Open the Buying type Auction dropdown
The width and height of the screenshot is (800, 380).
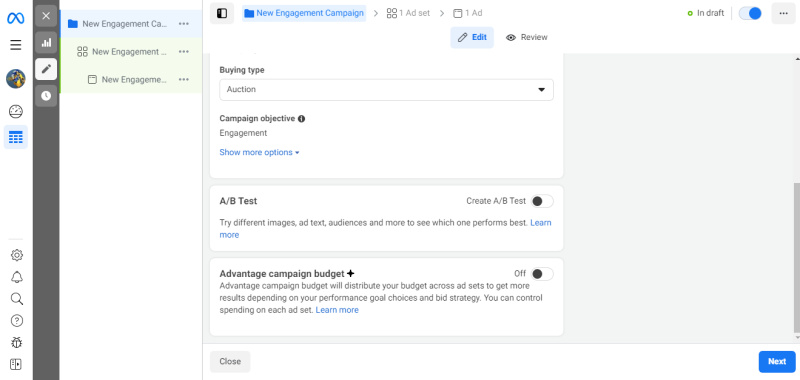(x=386, y=89)
